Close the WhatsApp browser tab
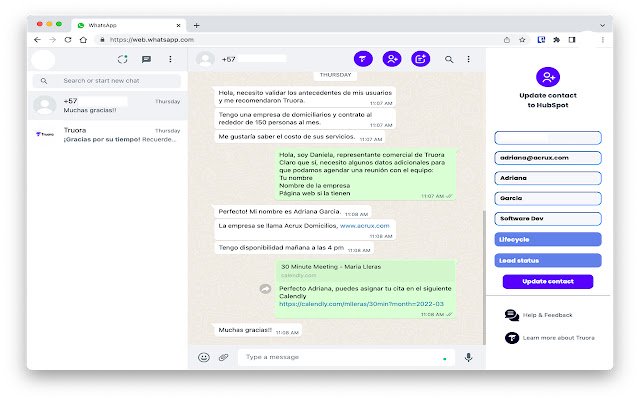 tap(178, 25)
